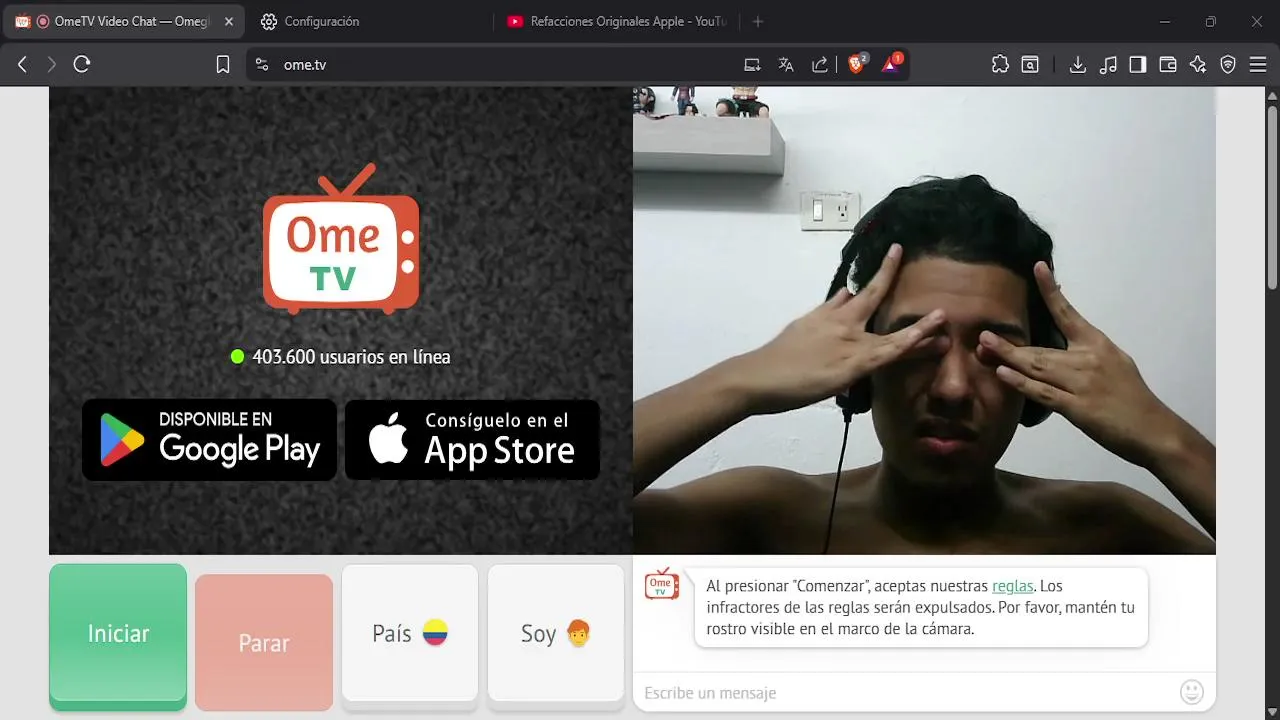The height and width of the screenshot is (720, 1280).
Task: Click the install app icon in address bar
Action: coord(753,65)
